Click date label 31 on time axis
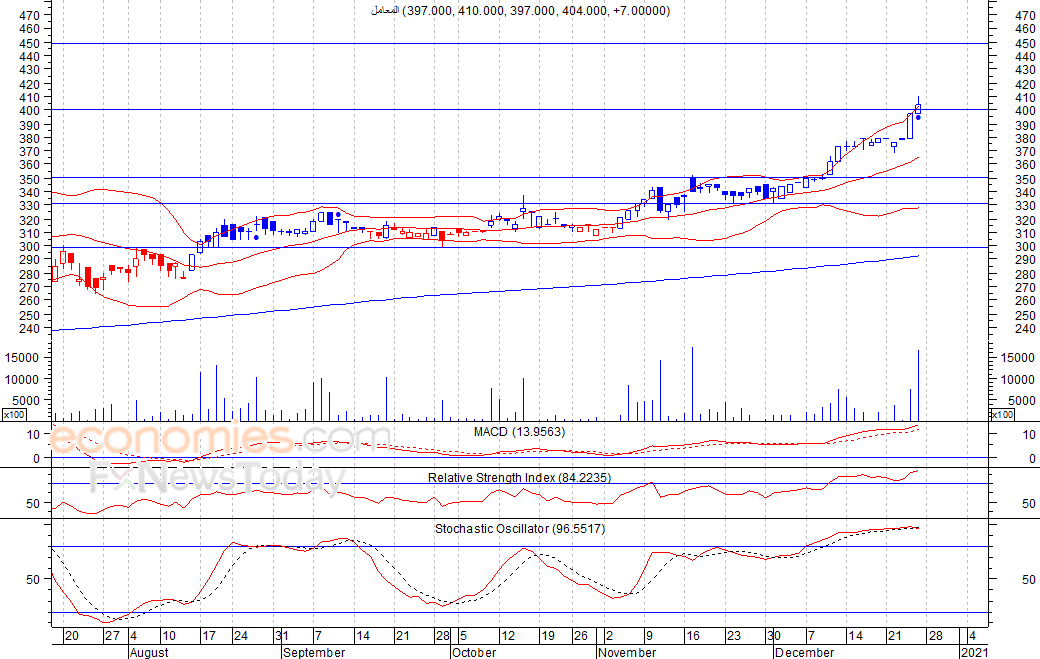Viewport: 1040px width, 659px height. 281,636
